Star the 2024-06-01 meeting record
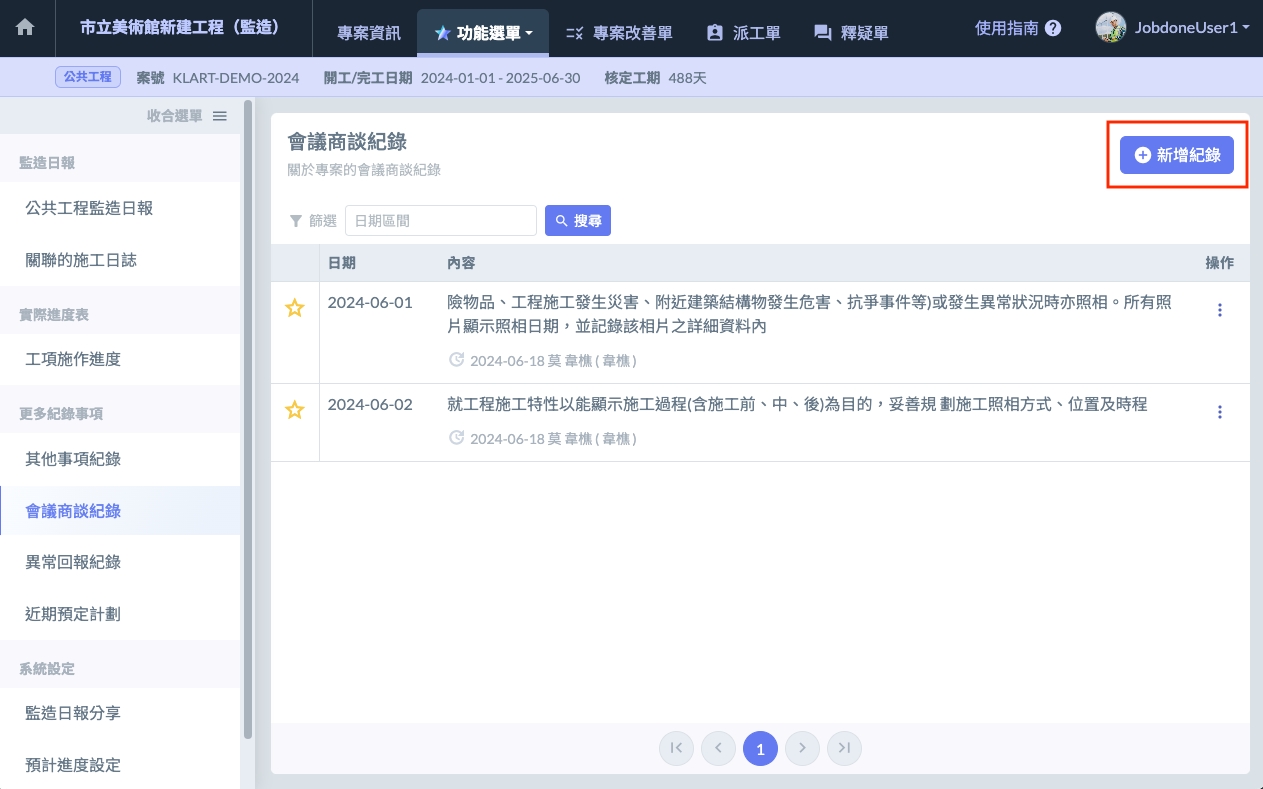This screenshot has height=789, width=1263. point(295,309)
